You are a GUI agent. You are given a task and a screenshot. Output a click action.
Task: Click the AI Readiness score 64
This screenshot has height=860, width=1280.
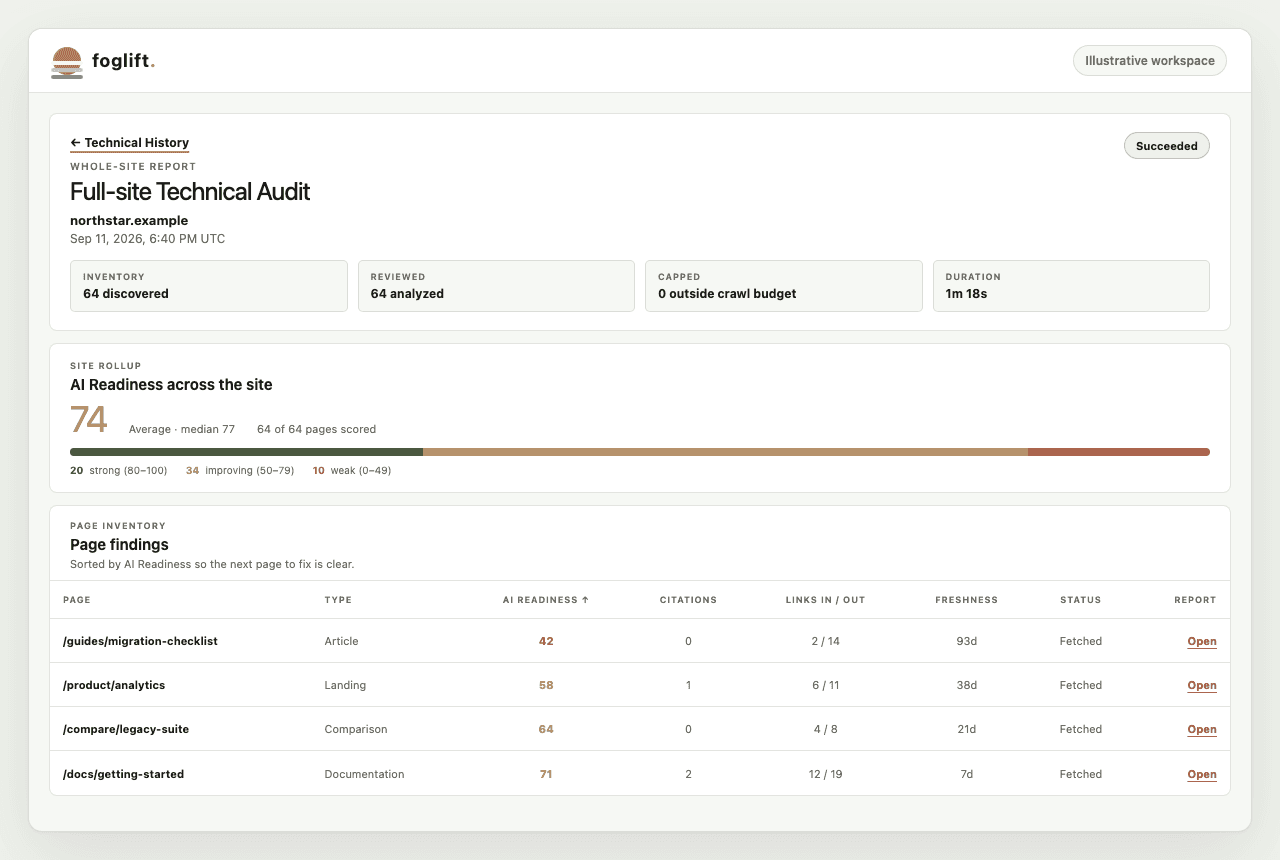(546, 729)
